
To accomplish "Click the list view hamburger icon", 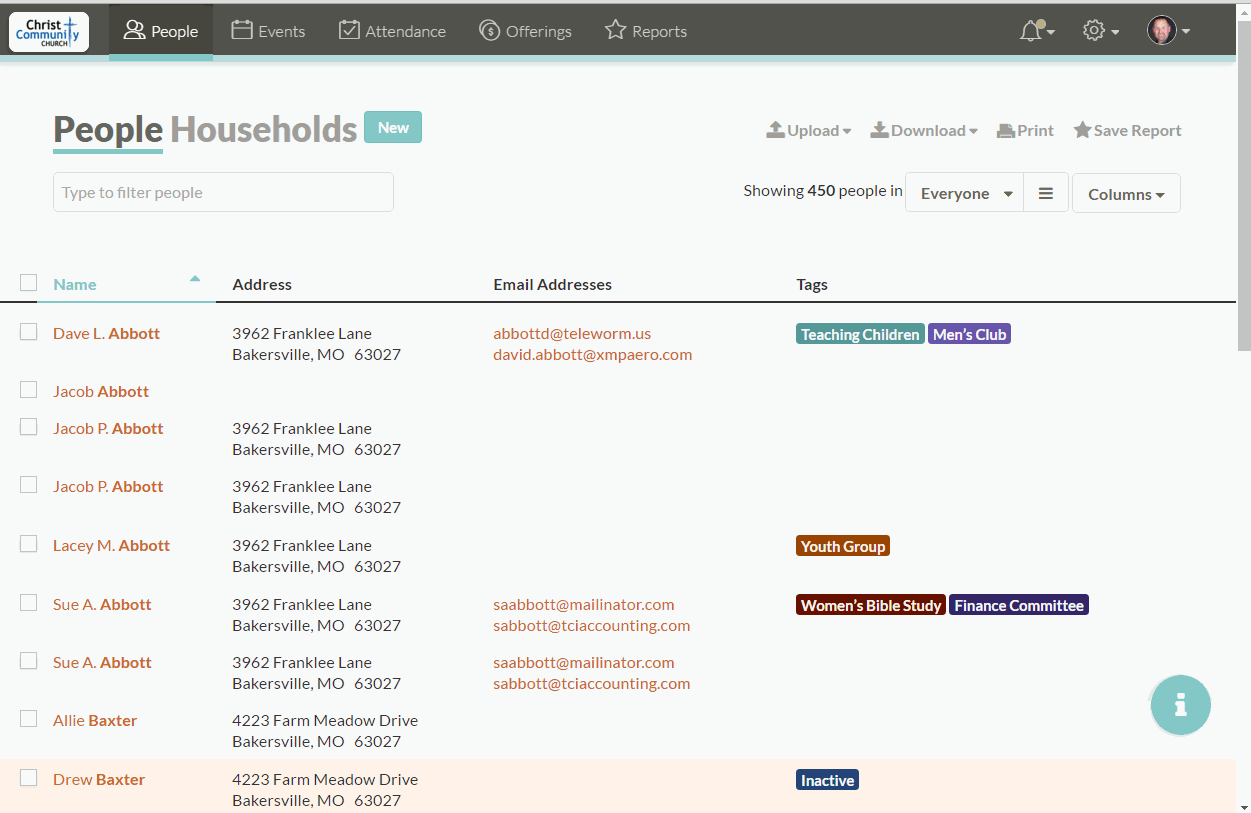I will pos(1046,193).
